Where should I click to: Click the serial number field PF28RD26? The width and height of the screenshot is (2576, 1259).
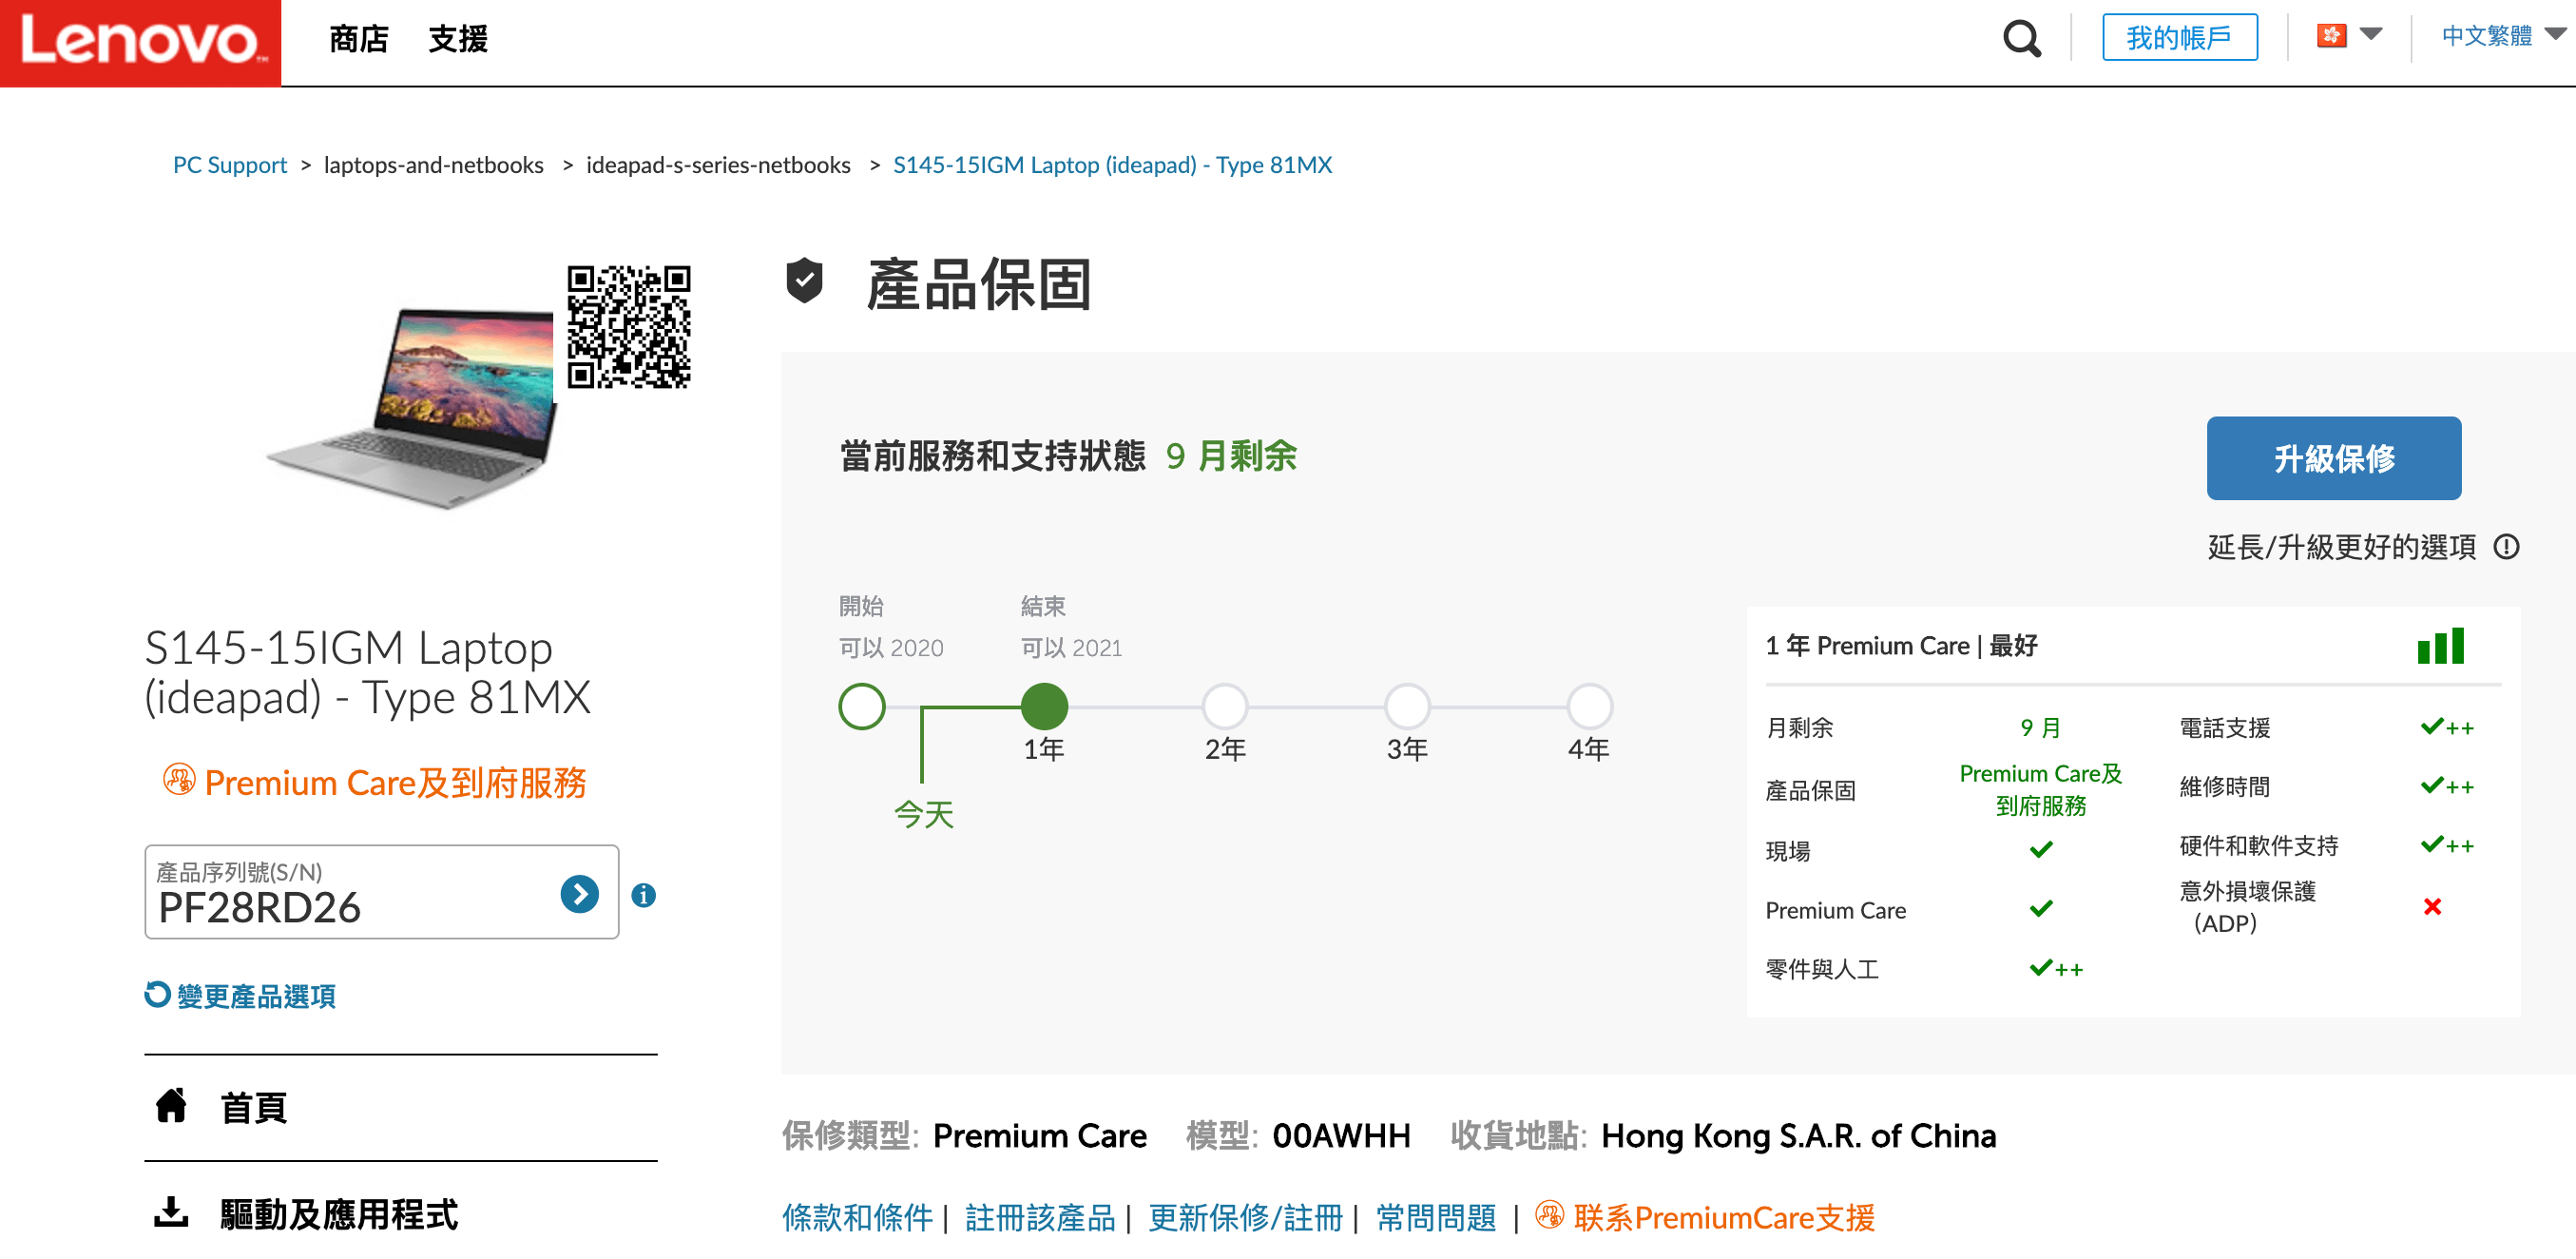pyautogui.click(x=381, y=892)
